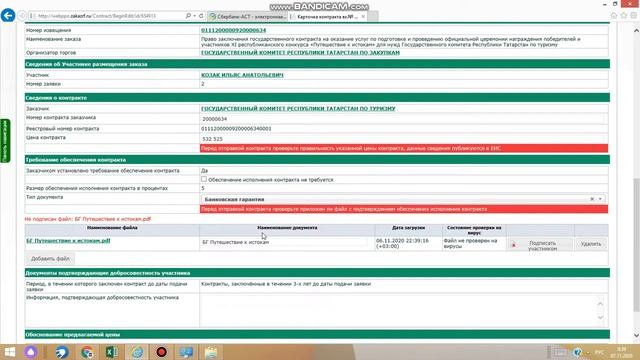Viewport: 640px width, 360px height.
Task: Open the ГОСУДАРСТВЕННЫЙ КОМИТЕТ ПО ЗАКУПКАМ link
Action: (300, 53)
